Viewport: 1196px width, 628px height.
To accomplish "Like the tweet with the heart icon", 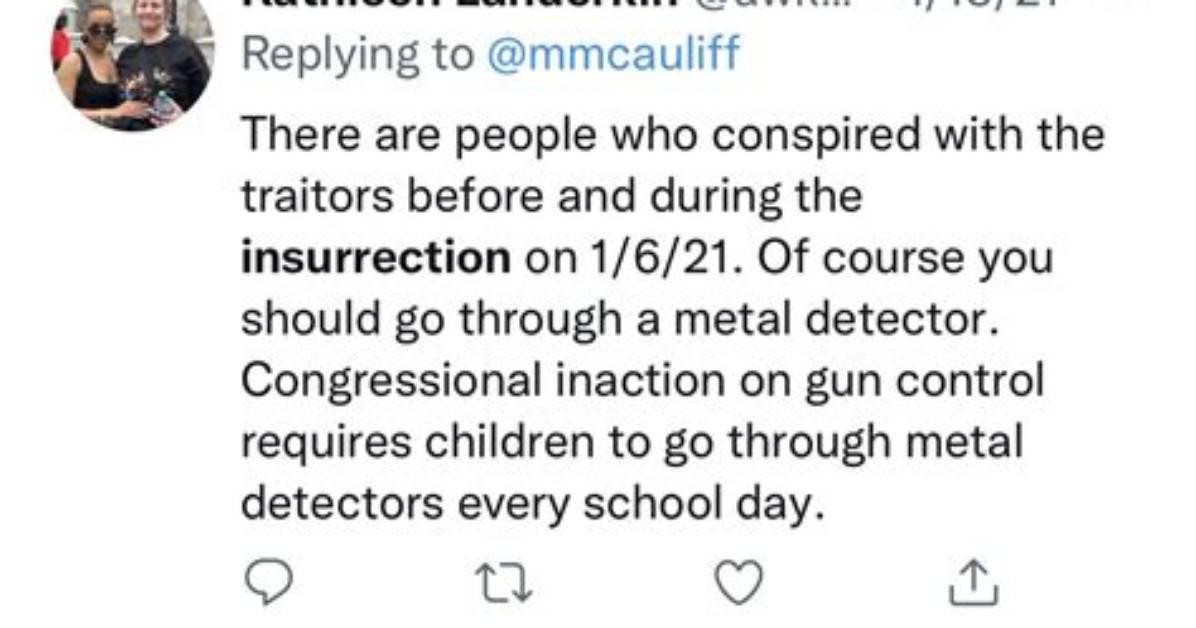I will pos(738,582).
